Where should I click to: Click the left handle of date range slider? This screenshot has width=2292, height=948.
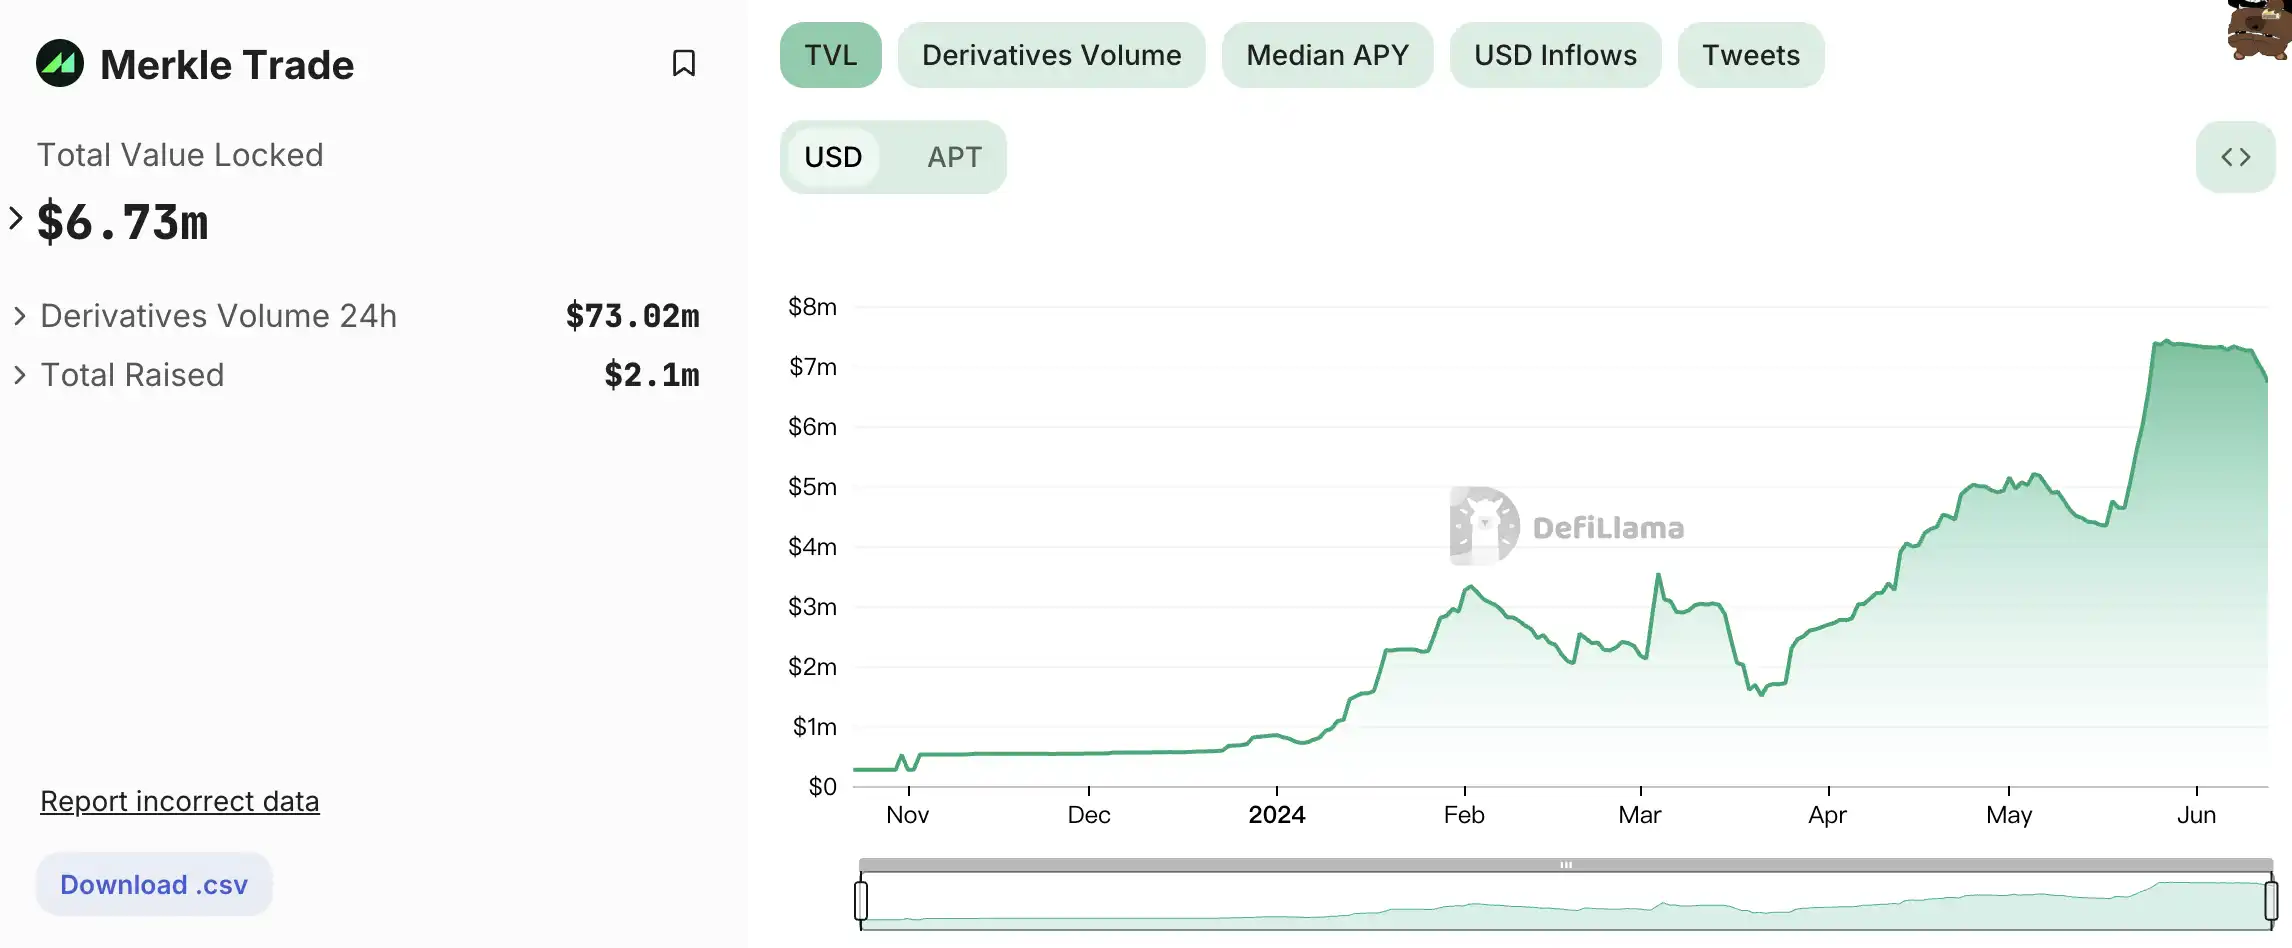click(861, 900)
